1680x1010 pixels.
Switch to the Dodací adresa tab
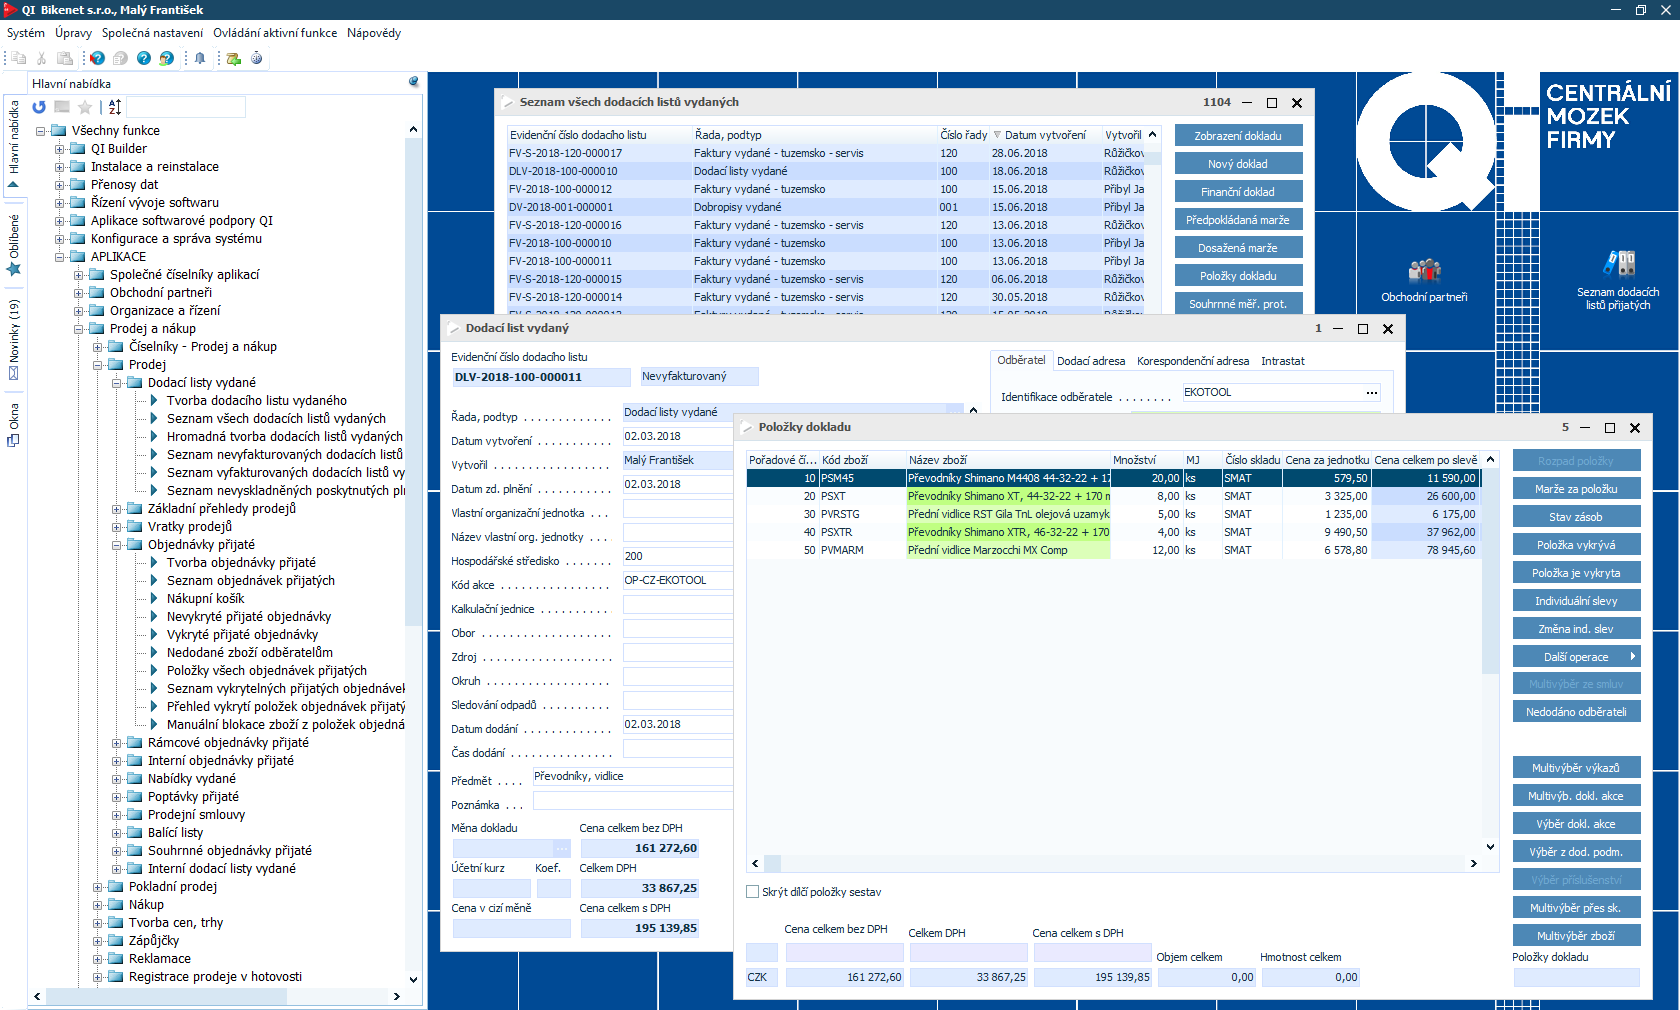point(1090,361)
